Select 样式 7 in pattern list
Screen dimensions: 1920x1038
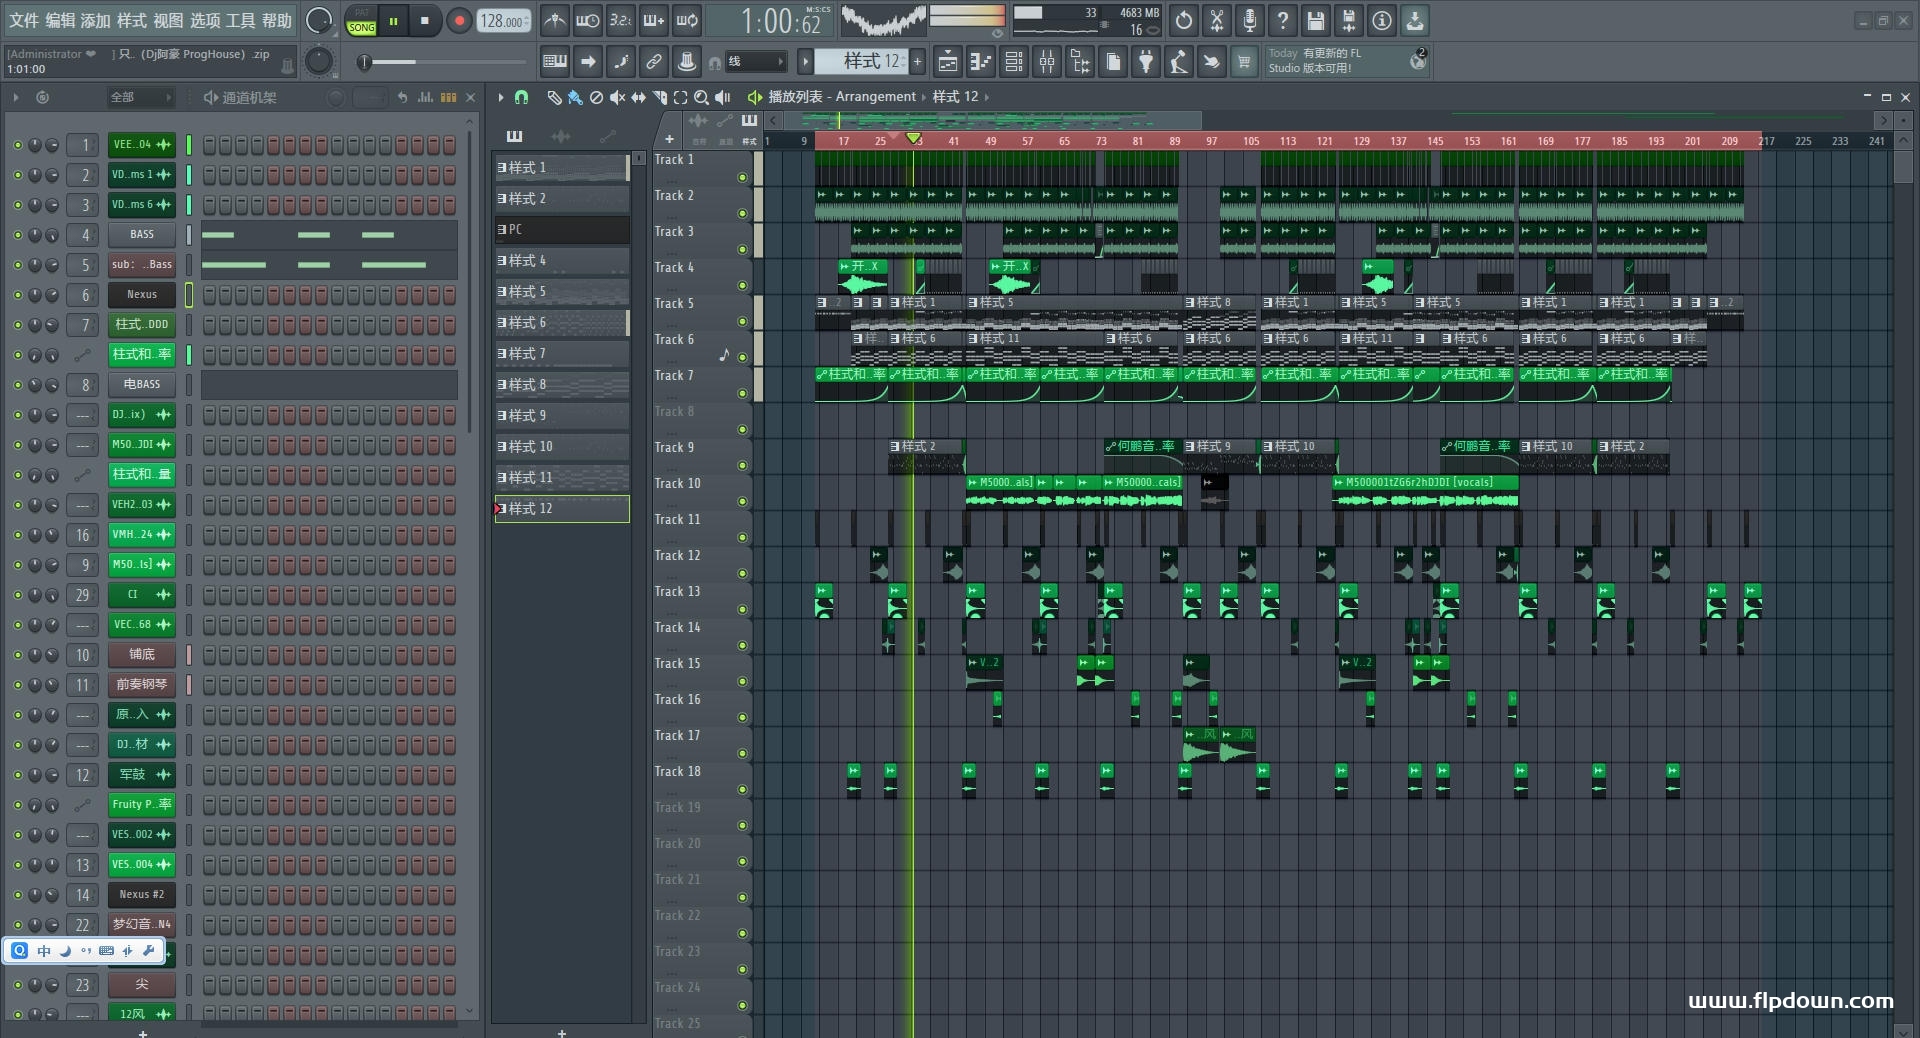[x=561, y=354]
